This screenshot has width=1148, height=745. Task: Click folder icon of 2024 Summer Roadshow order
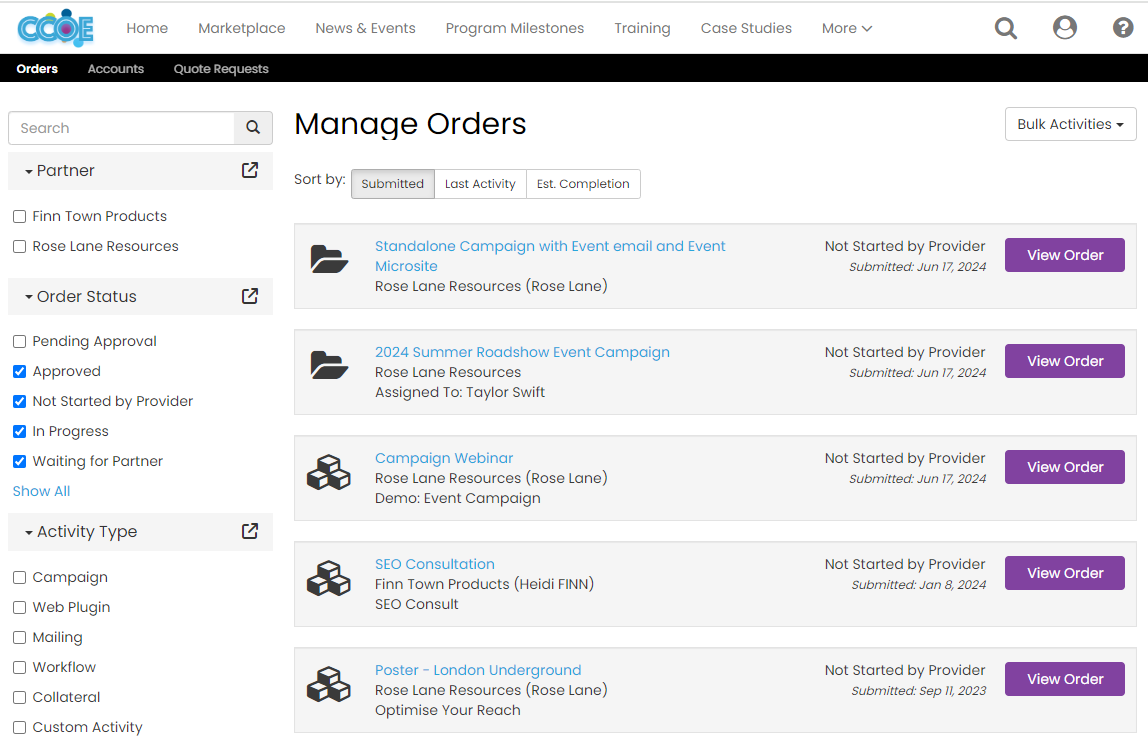click(329, 365)
